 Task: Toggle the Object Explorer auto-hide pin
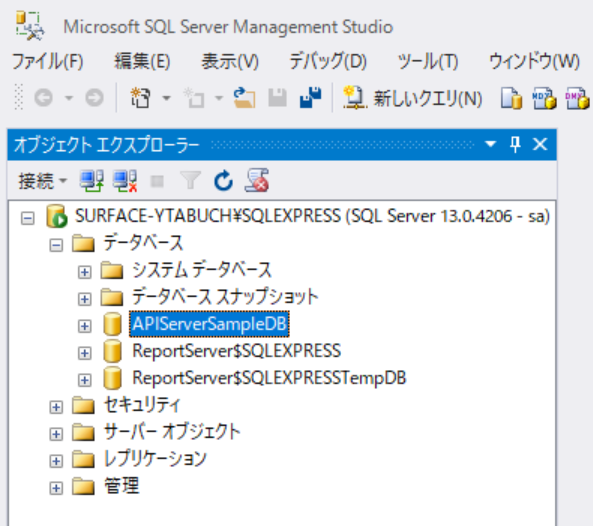(x=515, y=144)
